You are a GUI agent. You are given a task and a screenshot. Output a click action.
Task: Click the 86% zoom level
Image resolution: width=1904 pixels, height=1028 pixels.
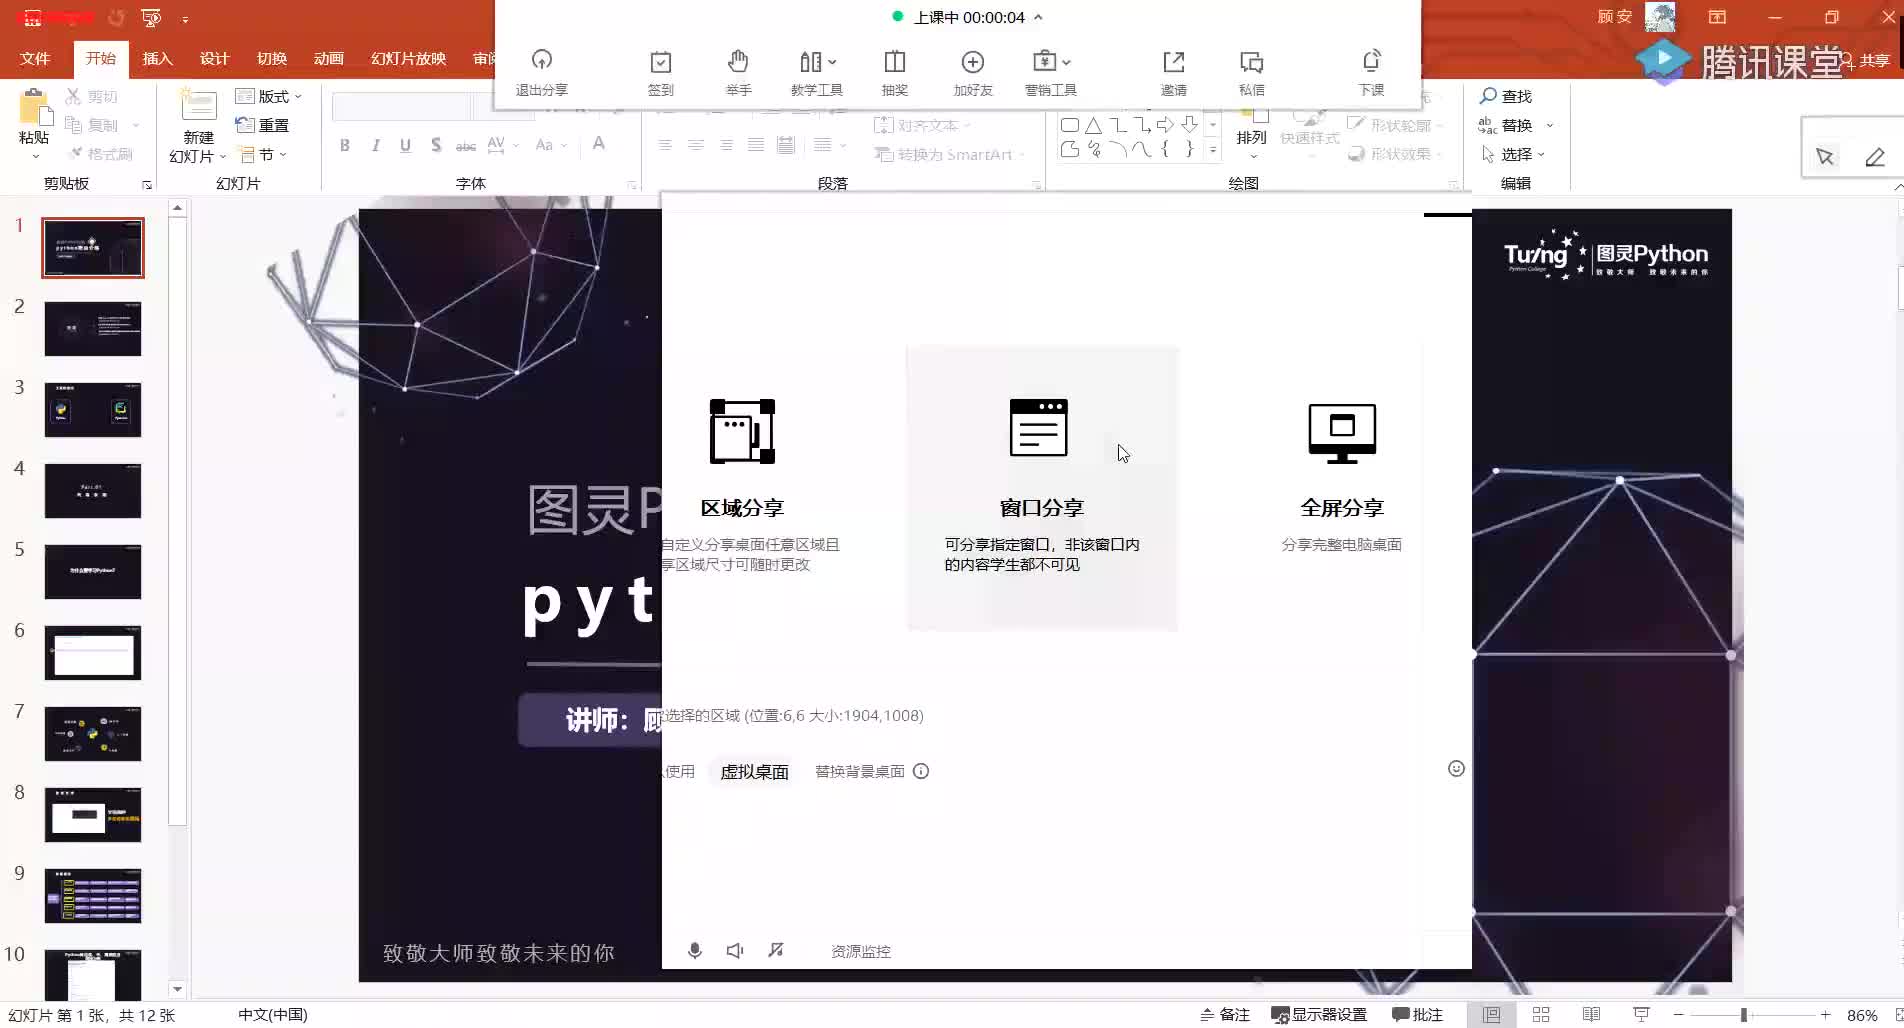(1862, 1014)
